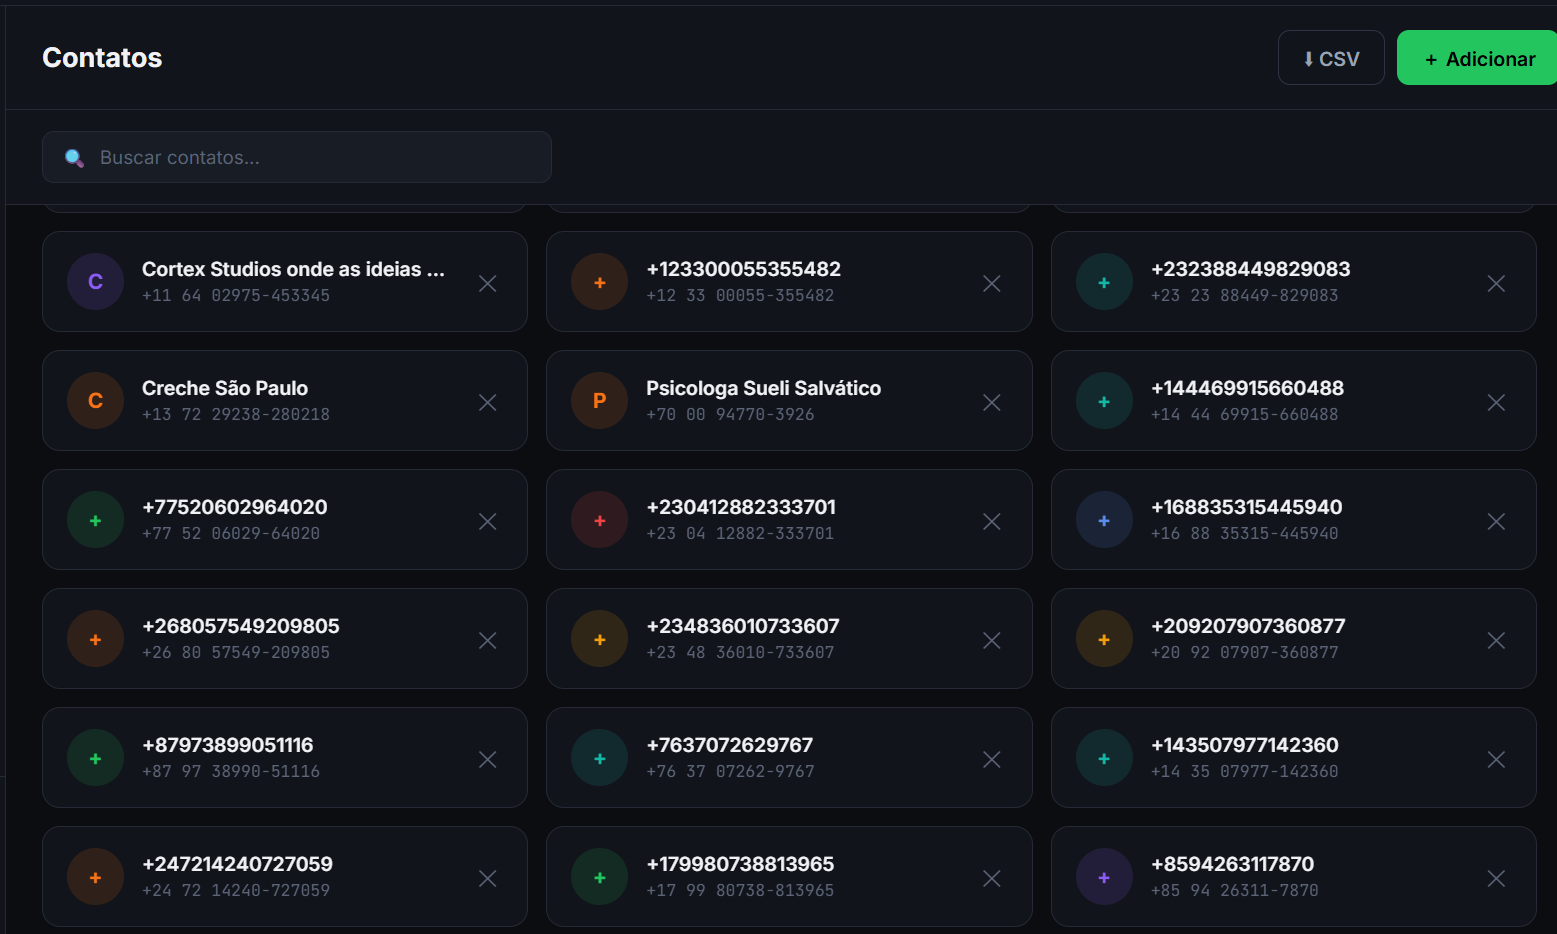
Task: Click the avatar of +123300055355482
Action: click(x=599, y=281)
